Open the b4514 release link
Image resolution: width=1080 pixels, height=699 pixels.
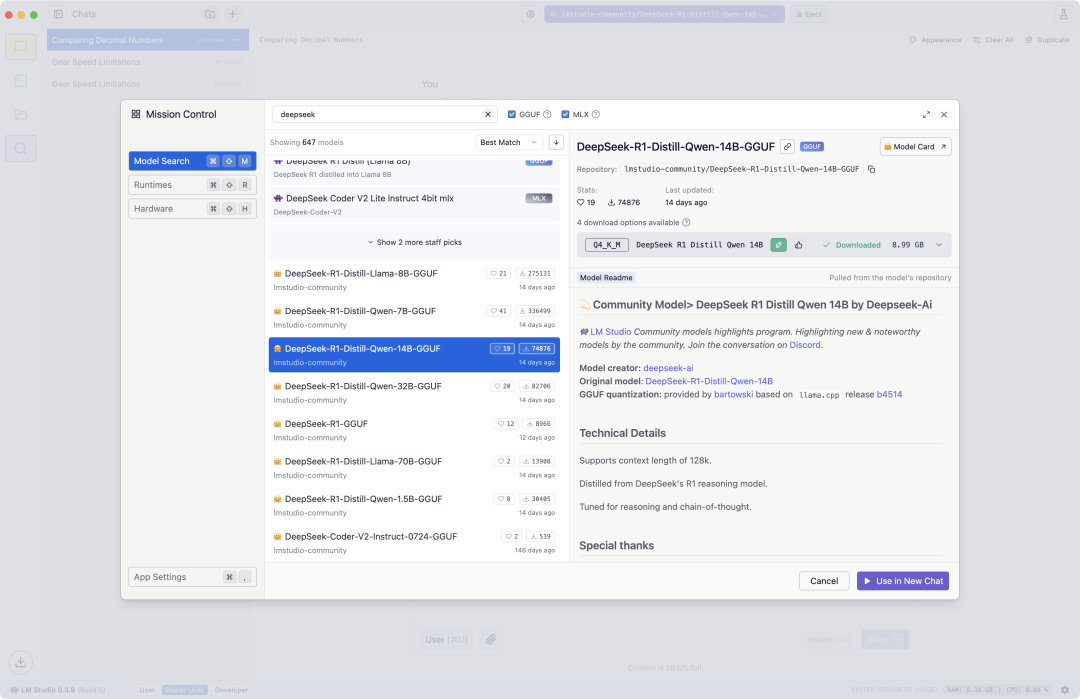tap(889, 395)
